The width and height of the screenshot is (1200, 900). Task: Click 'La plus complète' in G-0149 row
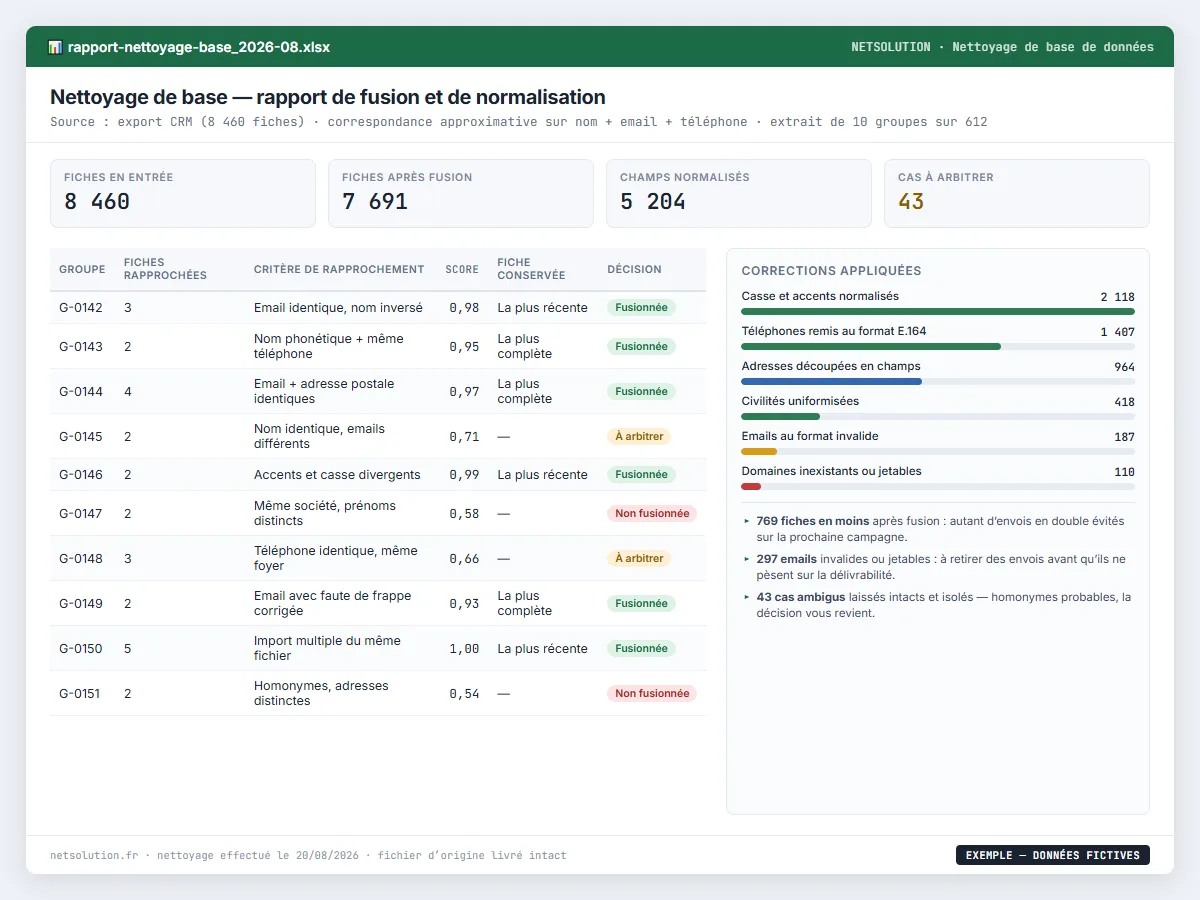[x=525, y=603]
